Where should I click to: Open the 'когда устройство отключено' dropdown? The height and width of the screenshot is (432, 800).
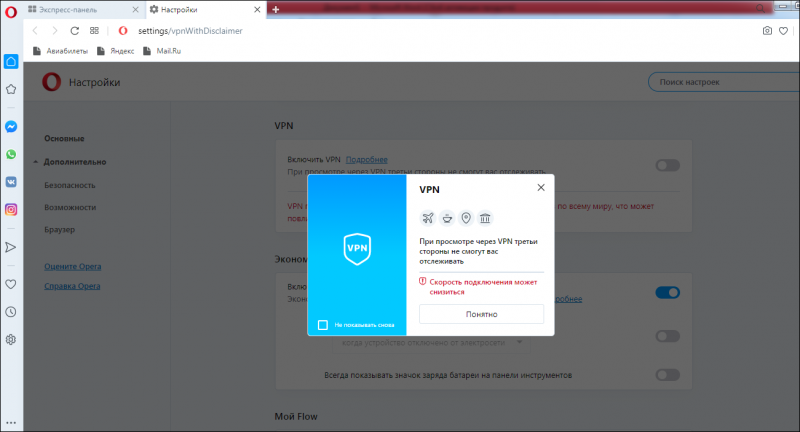pyautogui.click(x=431, y=343)
